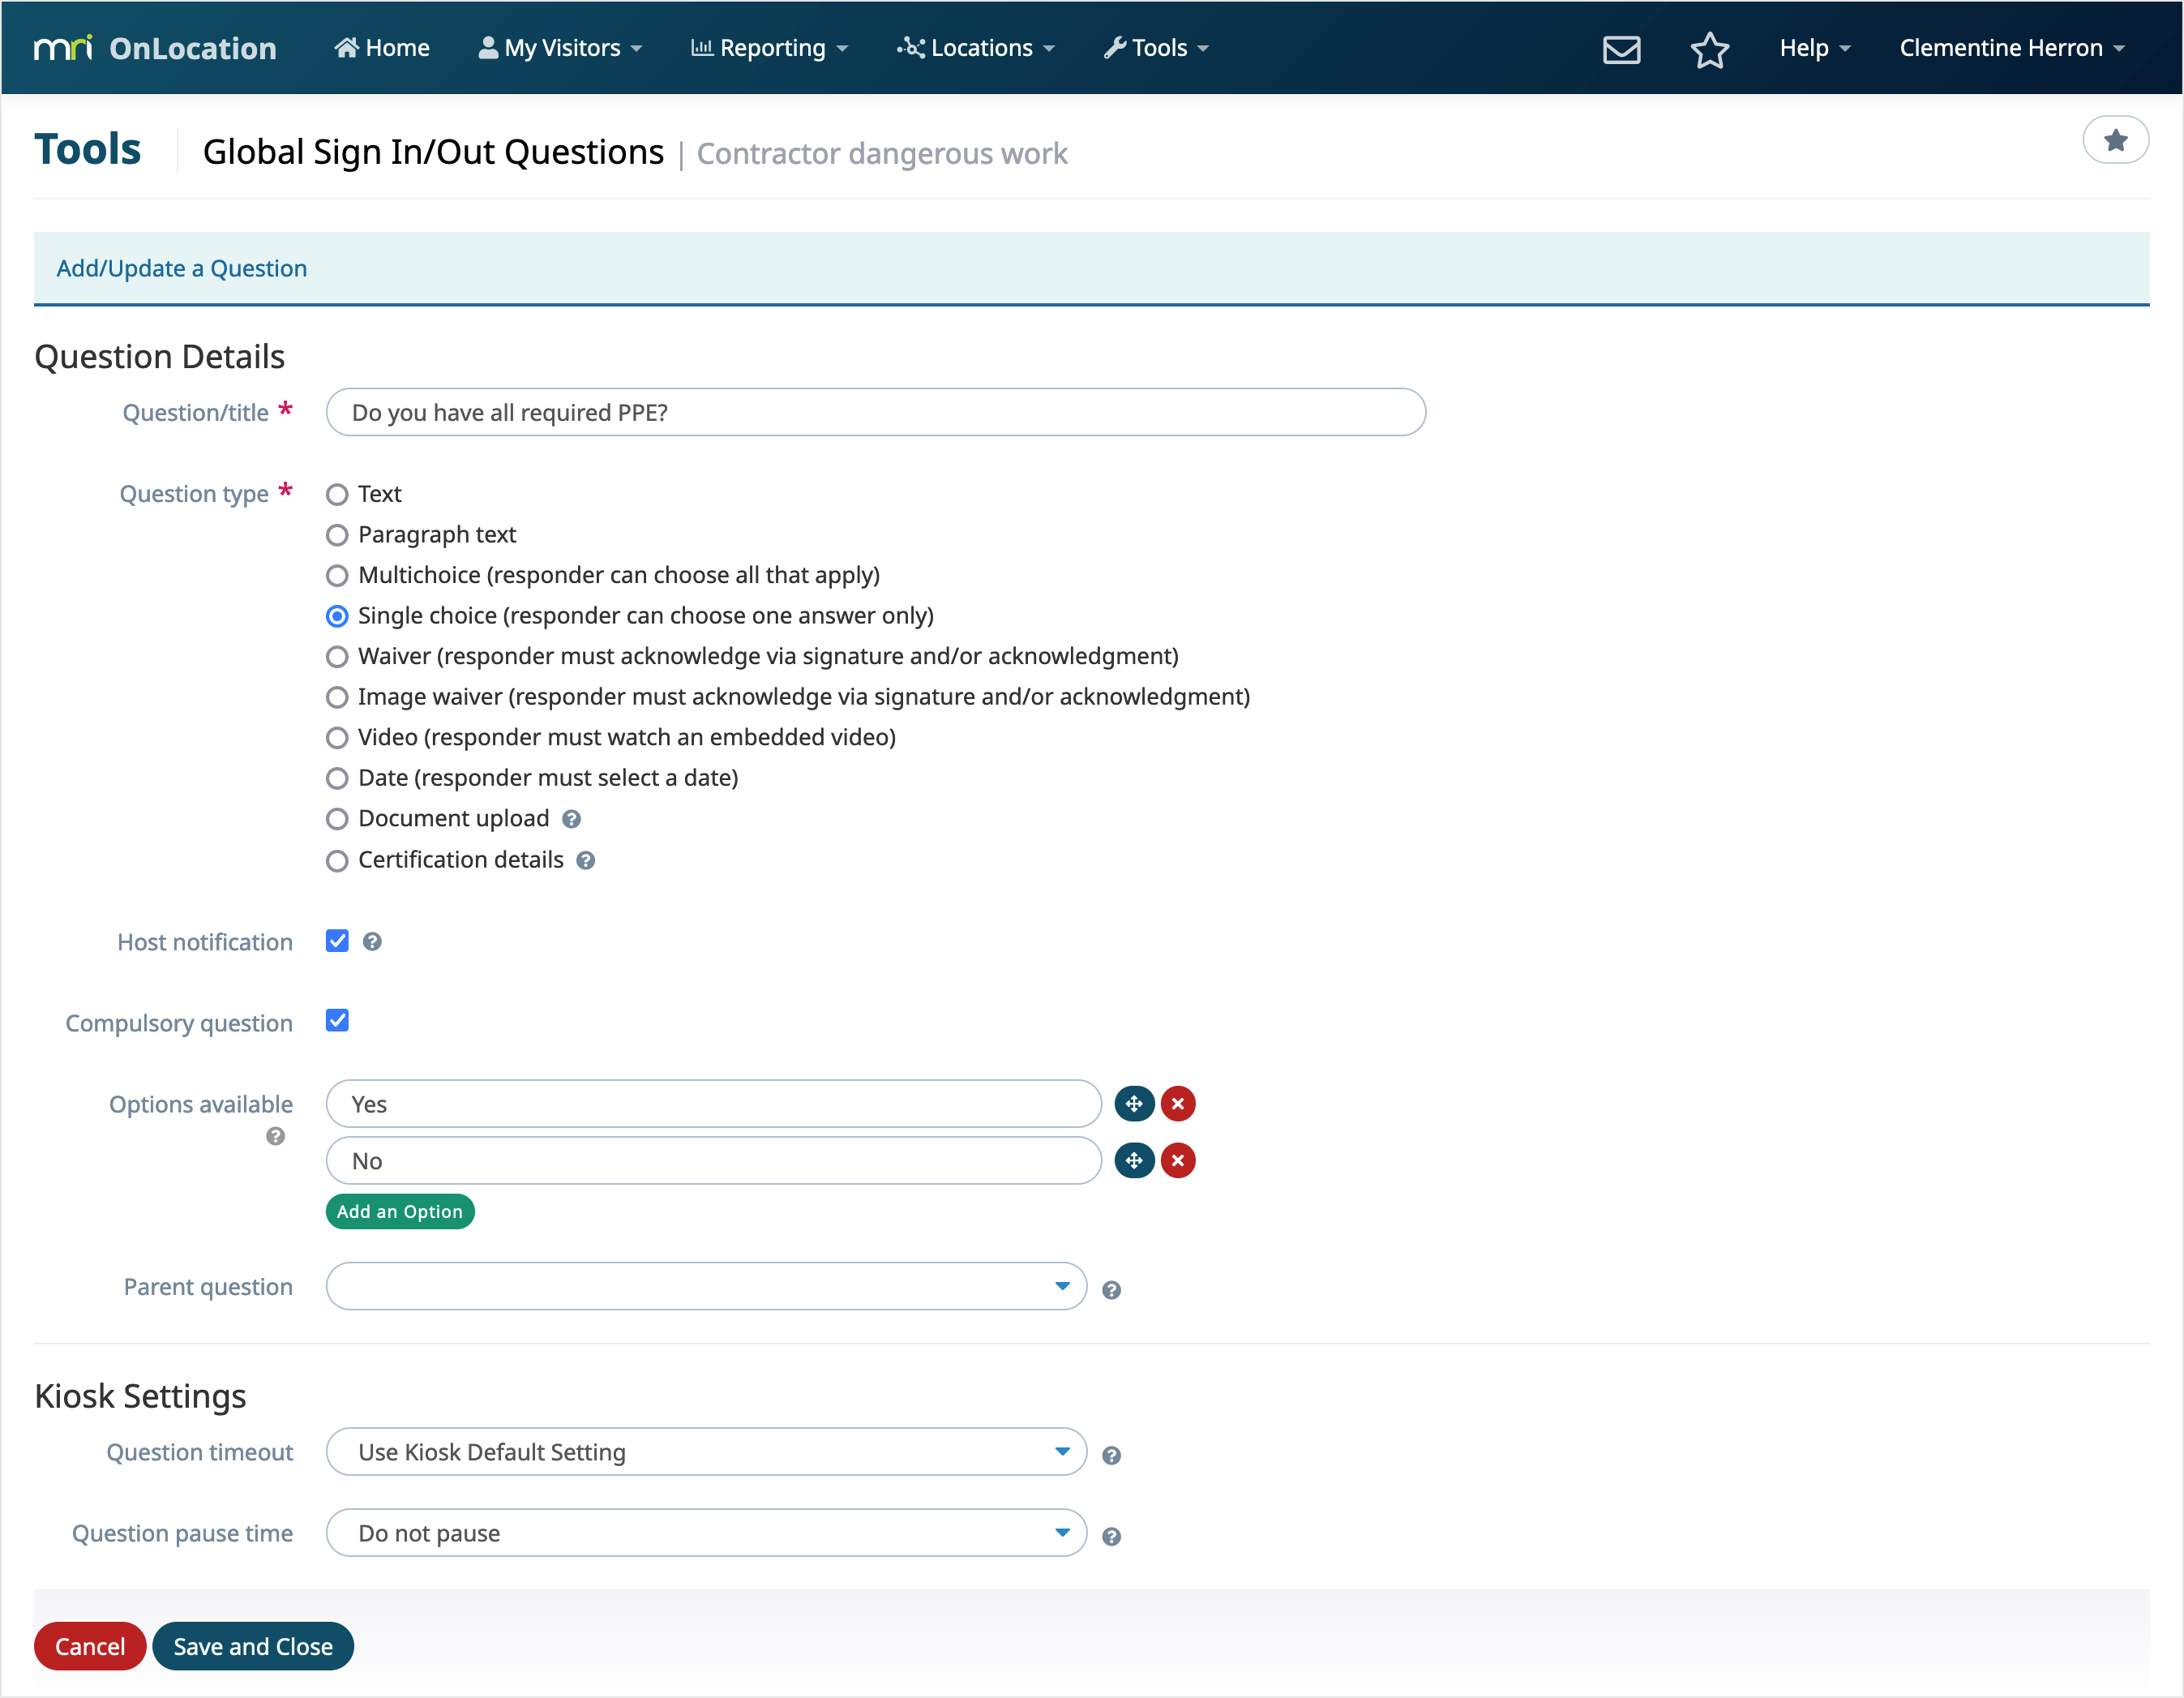Image resolution: width=2184 pixels, height=1698 pixels.
Task: Open the Question timeout dropdown
Action: tap(706, 1452)
